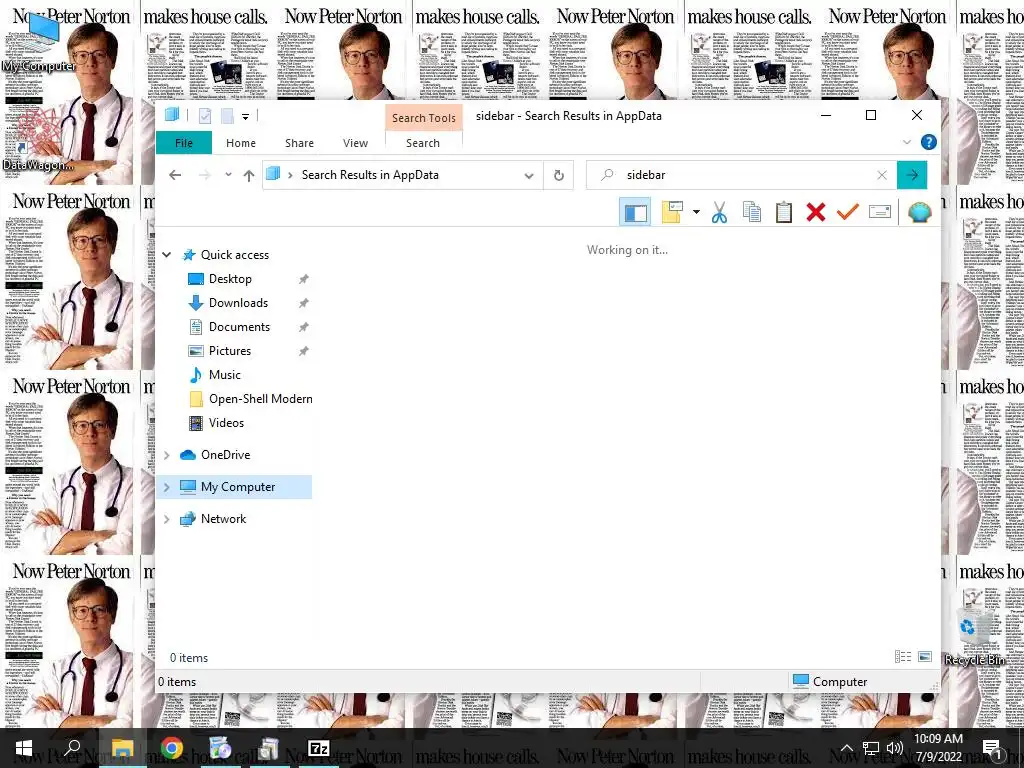The image size is (1024, 768).
Task: Open the DataWagon desktop shortcut
Action: coord(38,140)
